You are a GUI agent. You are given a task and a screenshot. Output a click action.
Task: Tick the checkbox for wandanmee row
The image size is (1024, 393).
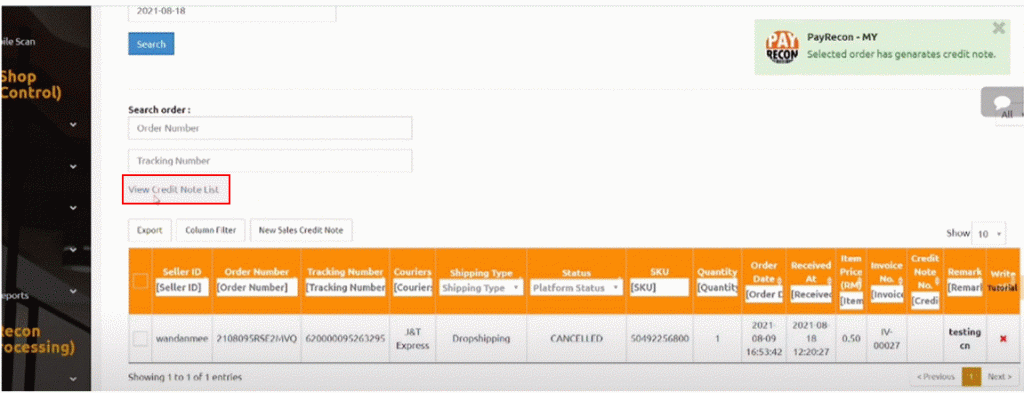pos(140,339)
